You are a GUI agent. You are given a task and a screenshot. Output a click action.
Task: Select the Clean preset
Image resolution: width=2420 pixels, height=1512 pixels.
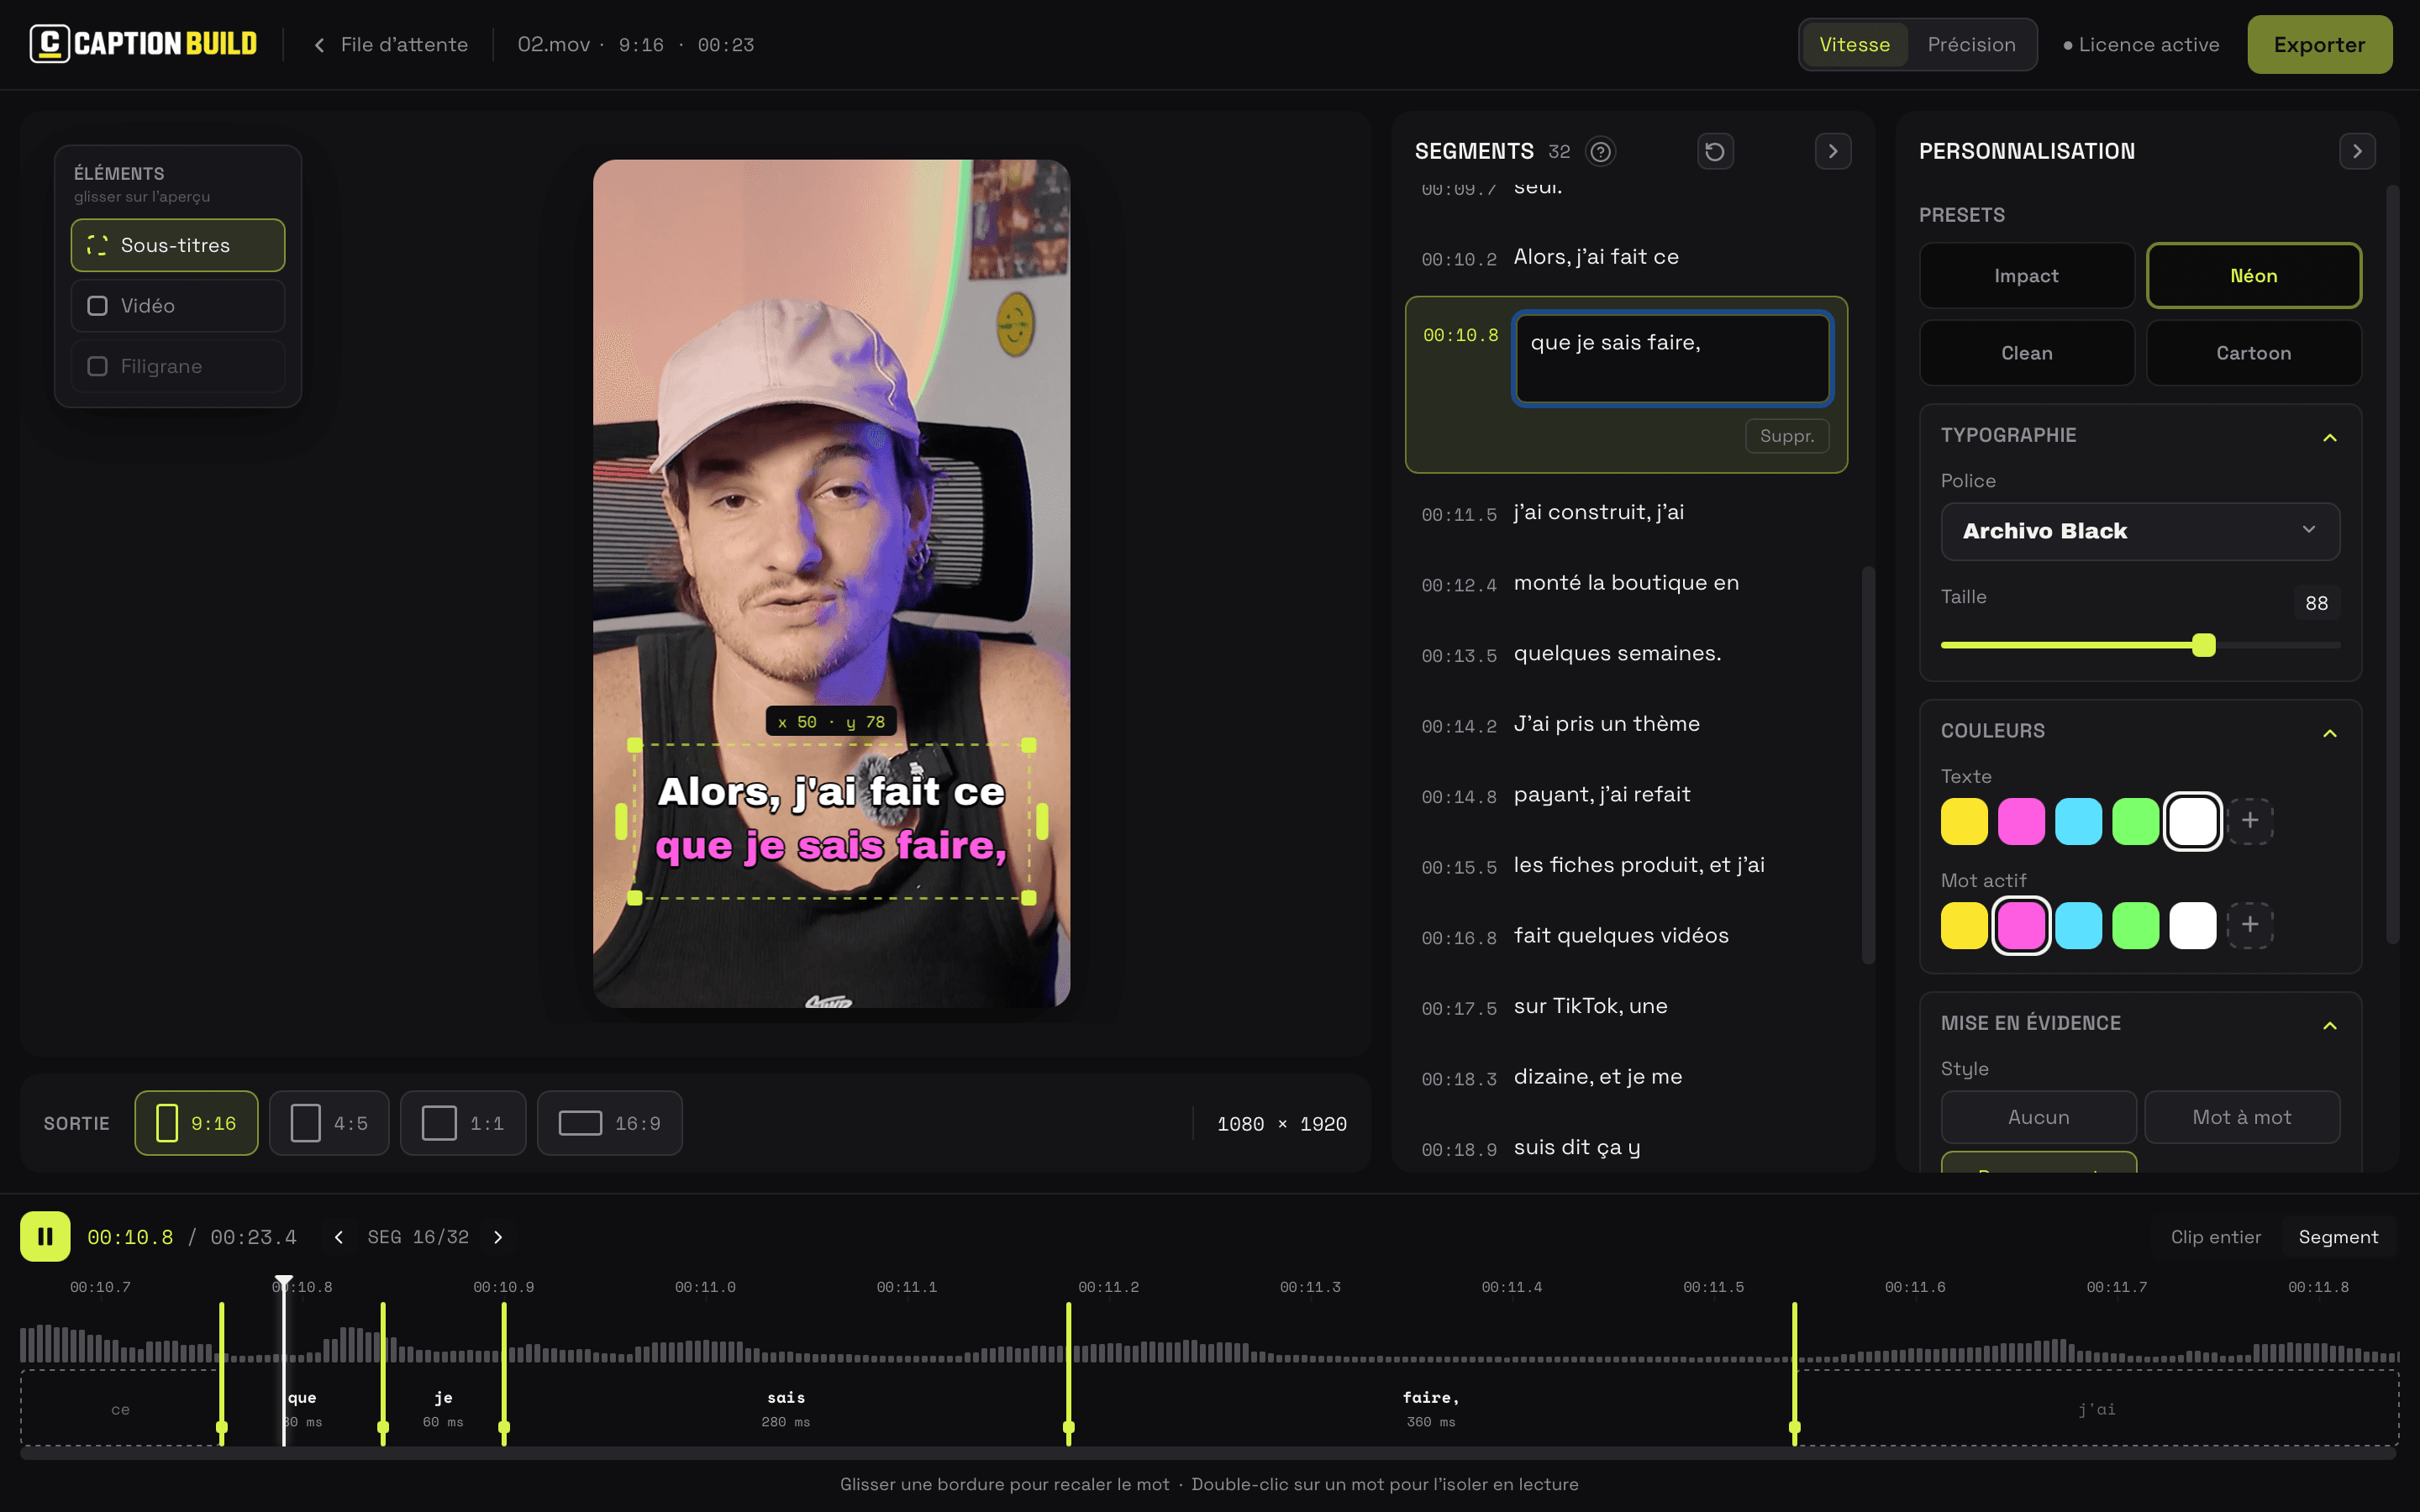tap(2026, 353)
